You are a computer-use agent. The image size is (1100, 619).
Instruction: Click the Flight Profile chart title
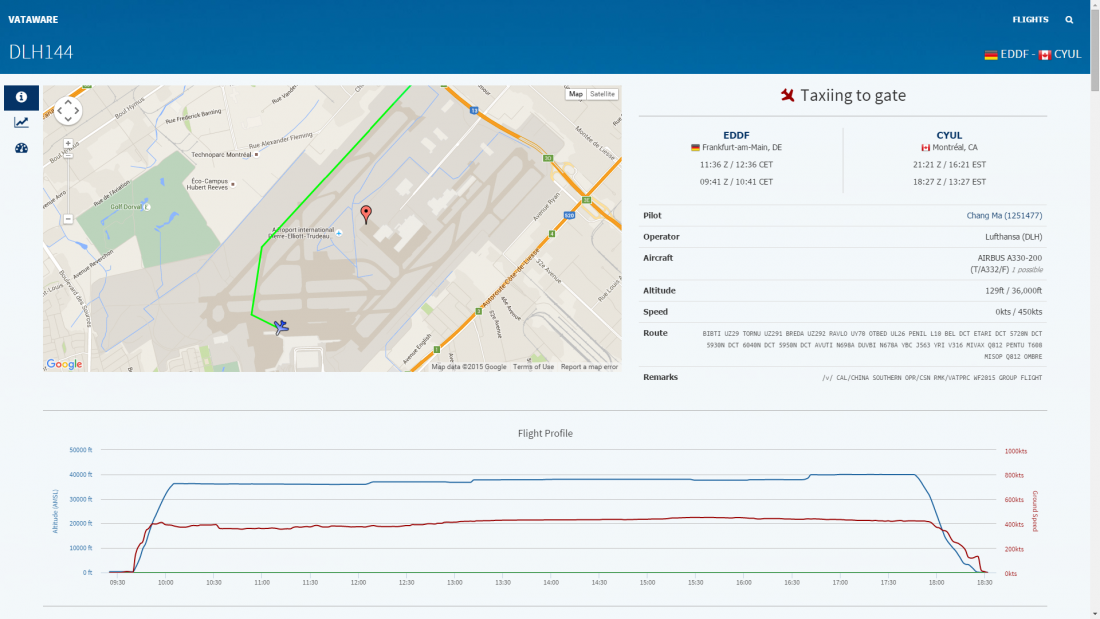(545, 434)
